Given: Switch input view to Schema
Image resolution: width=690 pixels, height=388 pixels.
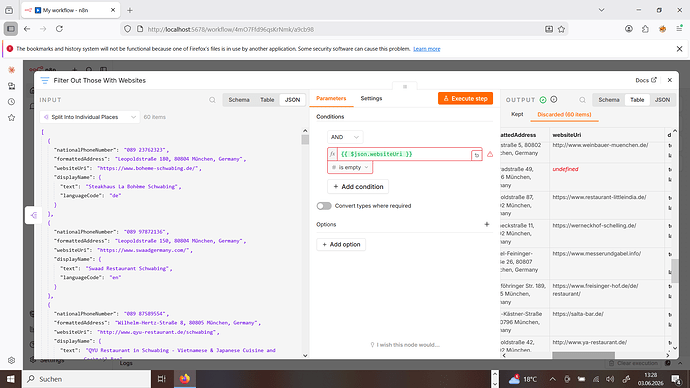Looking at the screenshot, I should (239, 100).
